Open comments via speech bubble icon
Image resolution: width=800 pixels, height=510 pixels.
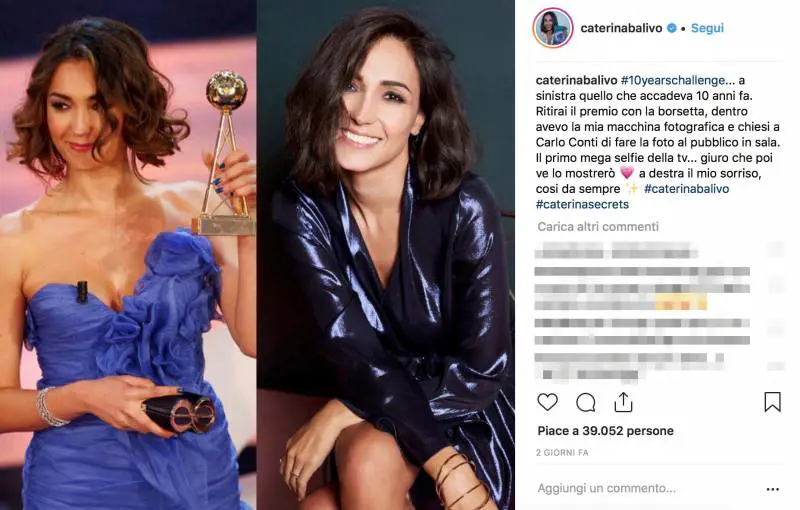[x=586, y=403]
